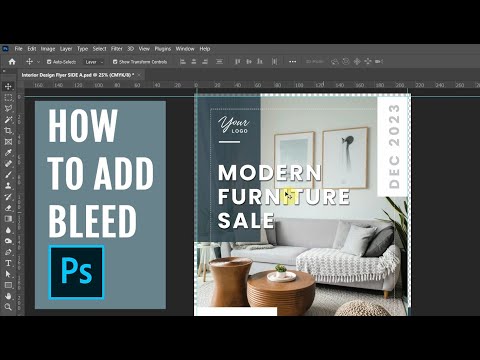Open the Window menu
Viewport: 480px width, 360px height.
coord(185,49)
